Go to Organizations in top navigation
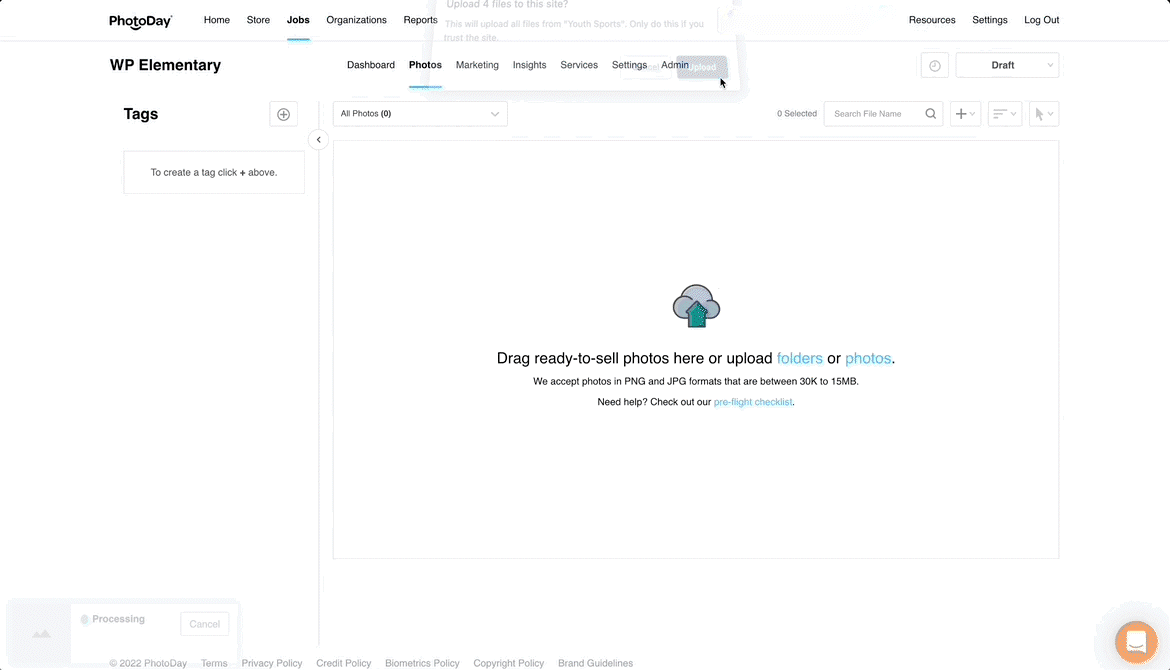 point(356,20)
